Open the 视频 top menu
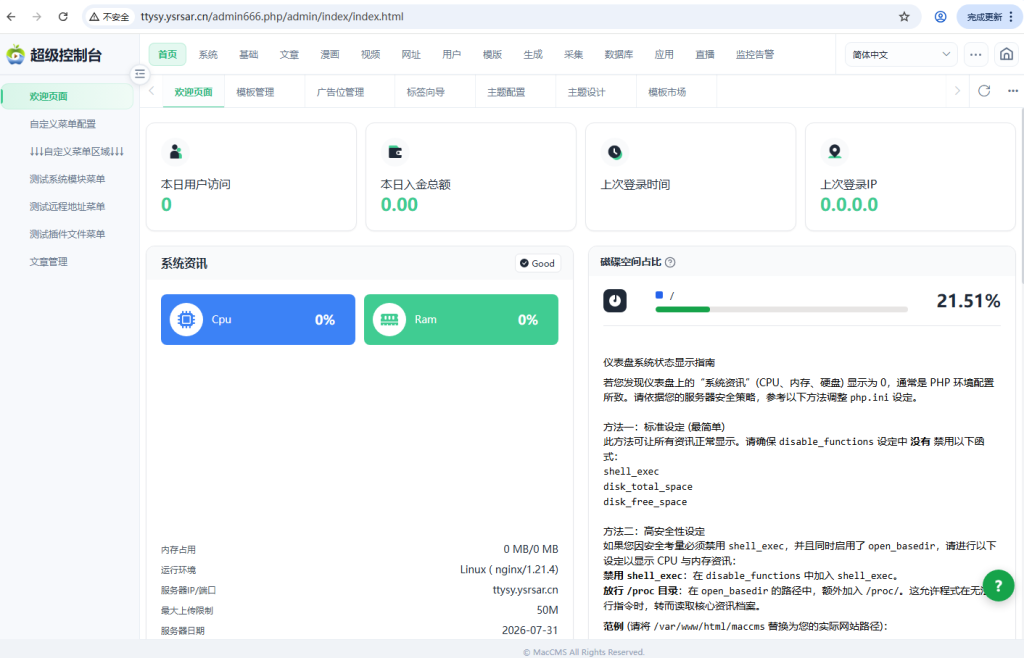Screen dimensions: 1024x658 pos(370,55)
